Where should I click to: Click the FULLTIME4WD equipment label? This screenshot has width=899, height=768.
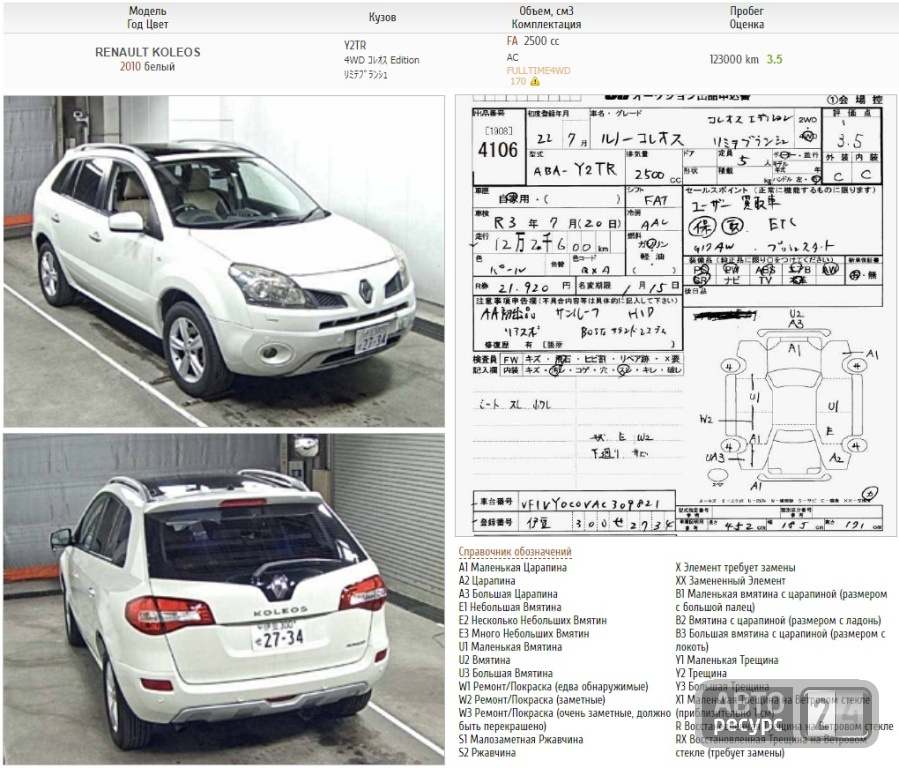pos(538,70)
